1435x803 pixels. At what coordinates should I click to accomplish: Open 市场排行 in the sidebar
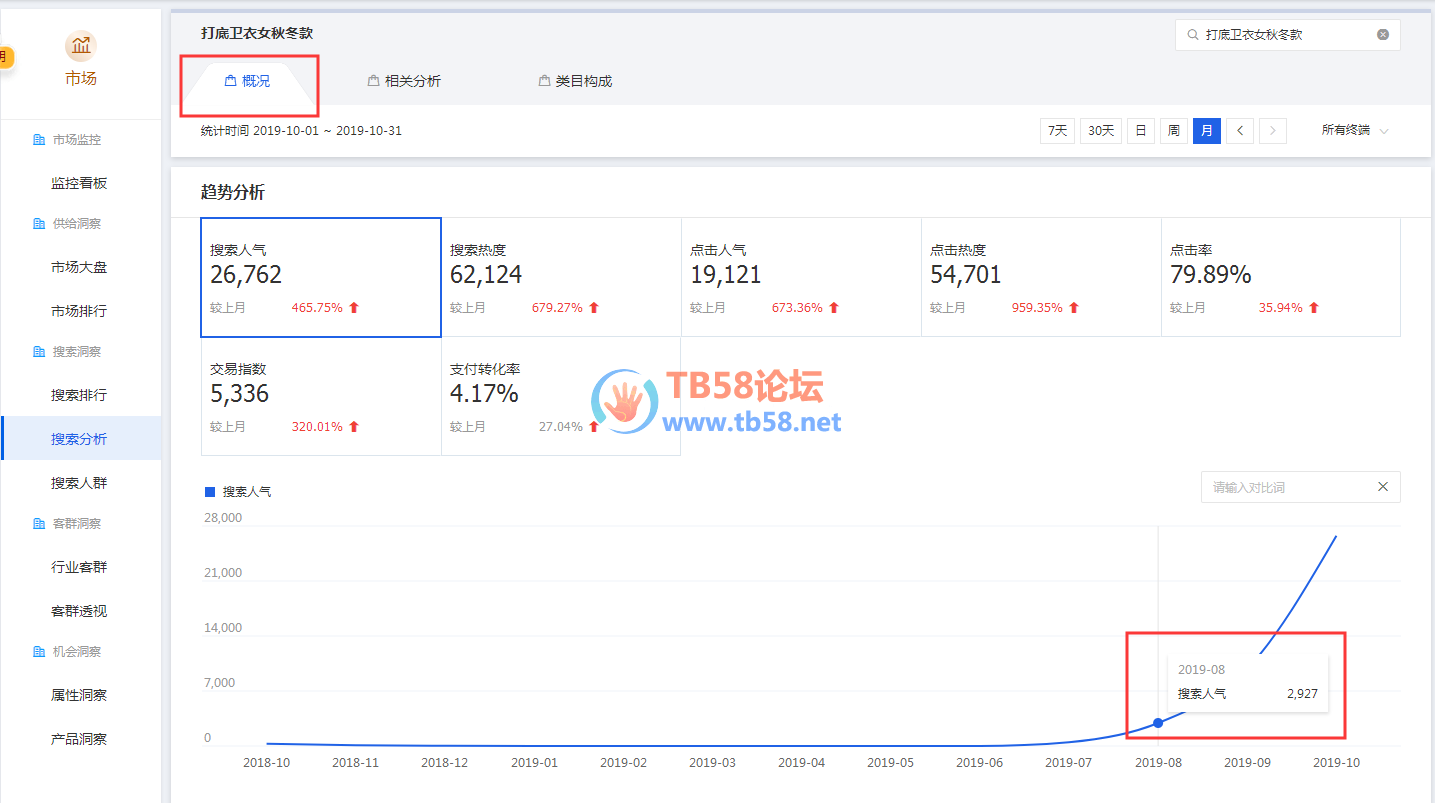(79, 311)
